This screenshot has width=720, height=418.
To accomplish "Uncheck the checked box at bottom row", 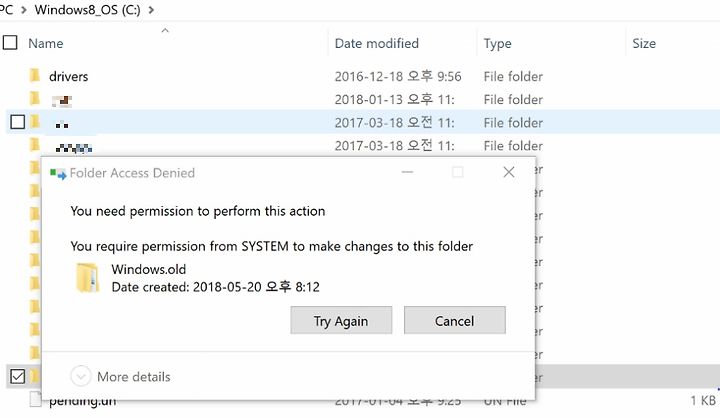I will (17, 377).
